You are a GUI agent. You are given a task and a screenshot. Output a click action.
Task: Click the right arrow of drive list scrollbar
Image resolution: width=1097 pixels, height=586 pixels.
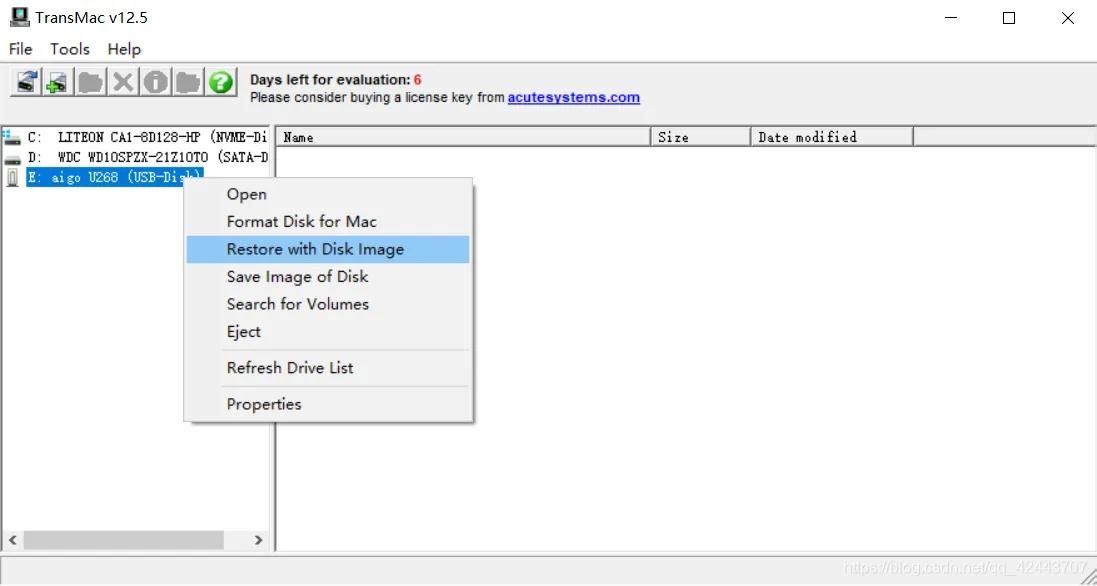[258, 540]
